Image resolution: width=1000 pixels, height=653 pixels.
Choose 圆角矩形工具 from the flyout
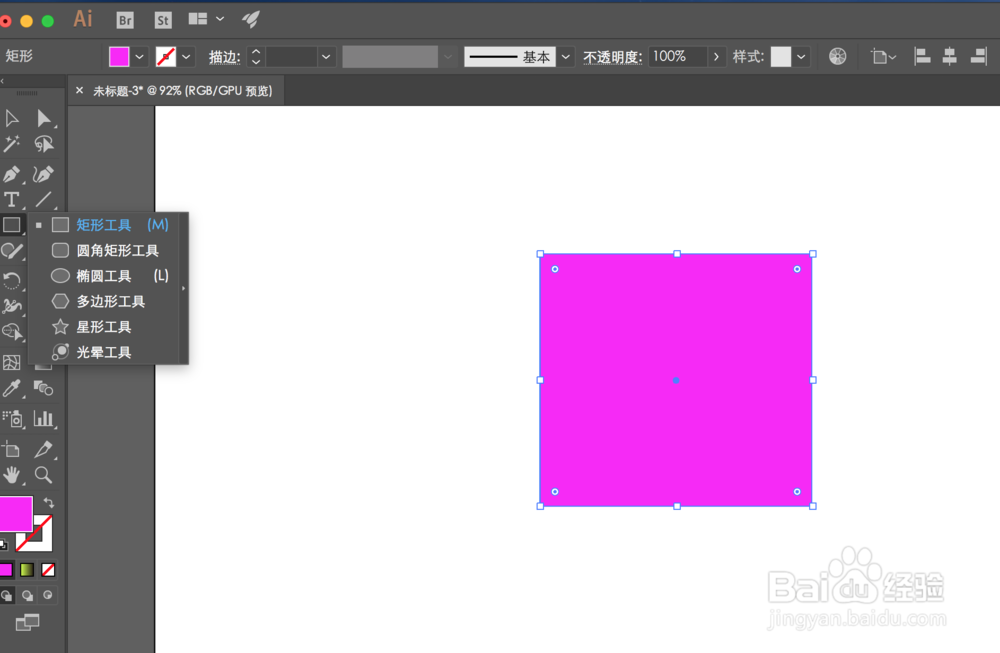point(106,251)
